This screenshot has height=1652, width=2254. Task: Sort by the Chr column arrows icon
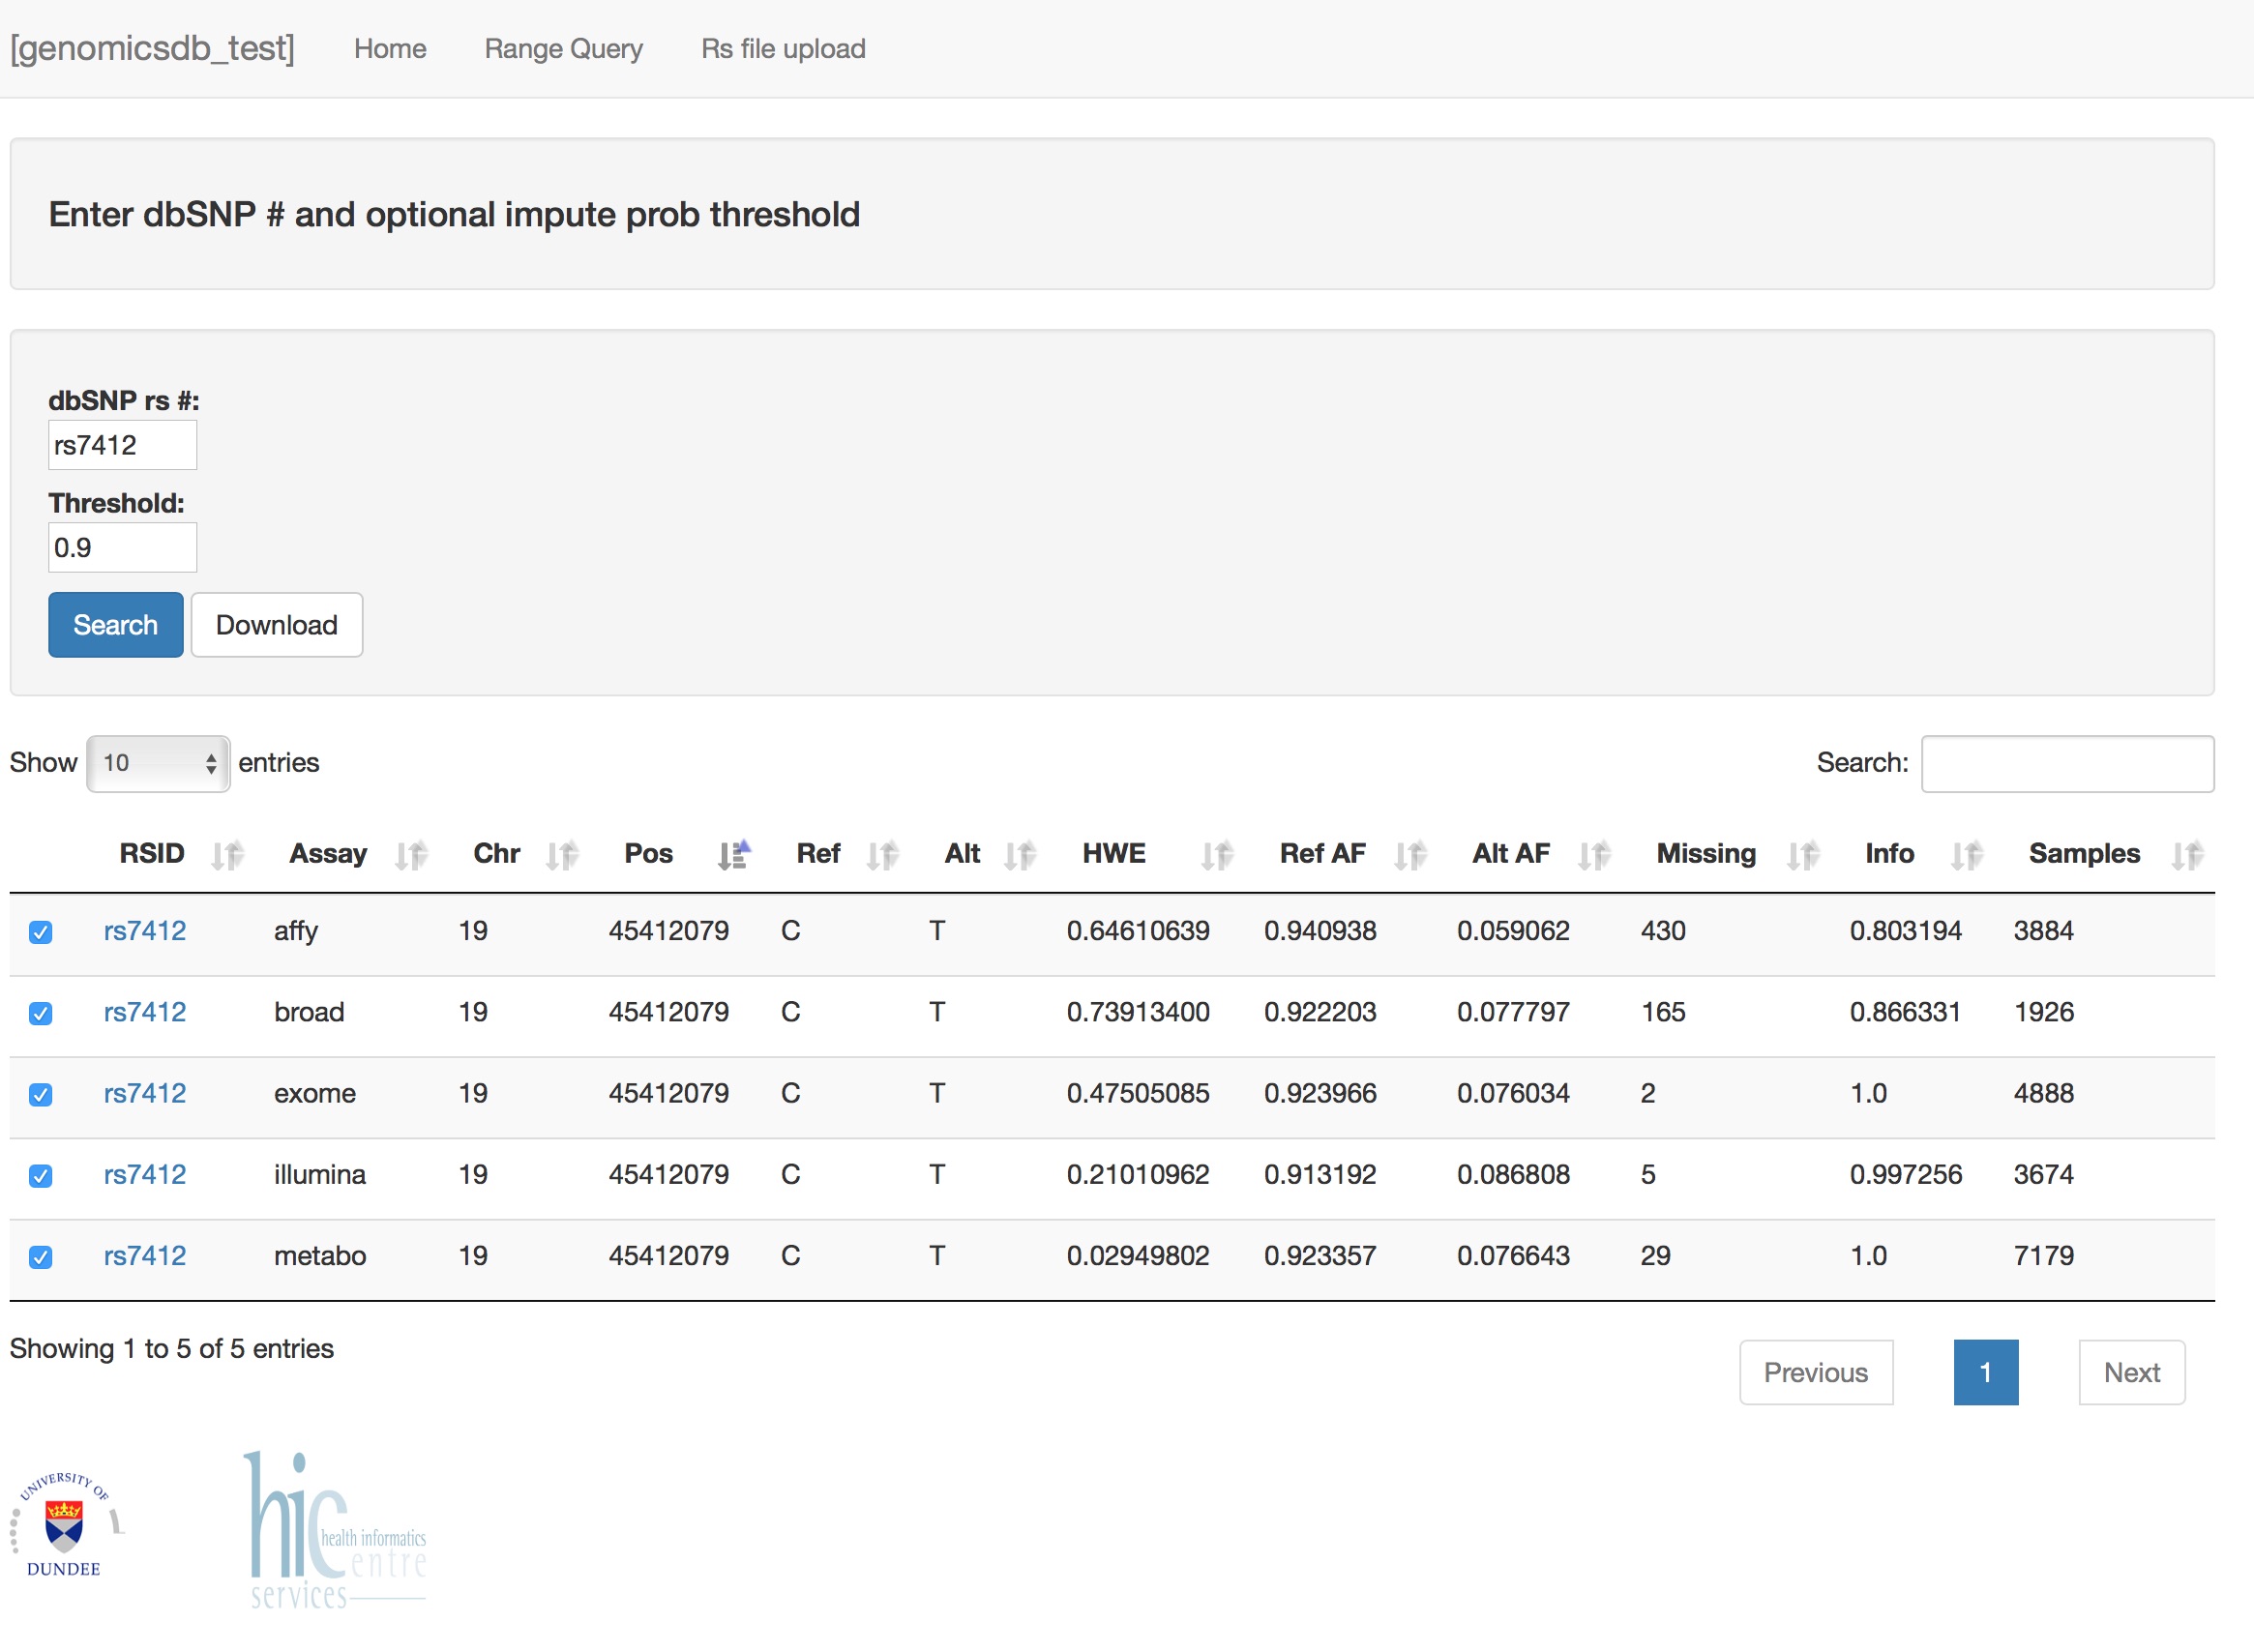click(562, 856)
